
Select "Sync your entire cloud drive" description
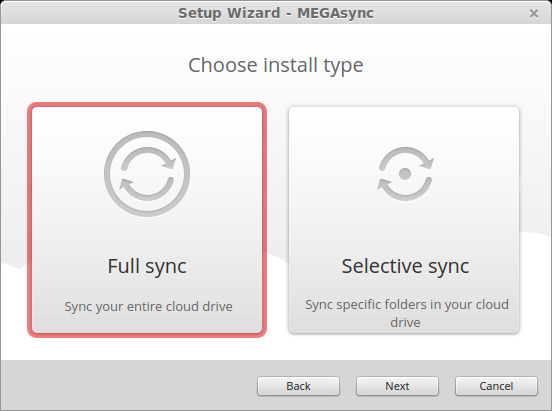coord(148,307)
